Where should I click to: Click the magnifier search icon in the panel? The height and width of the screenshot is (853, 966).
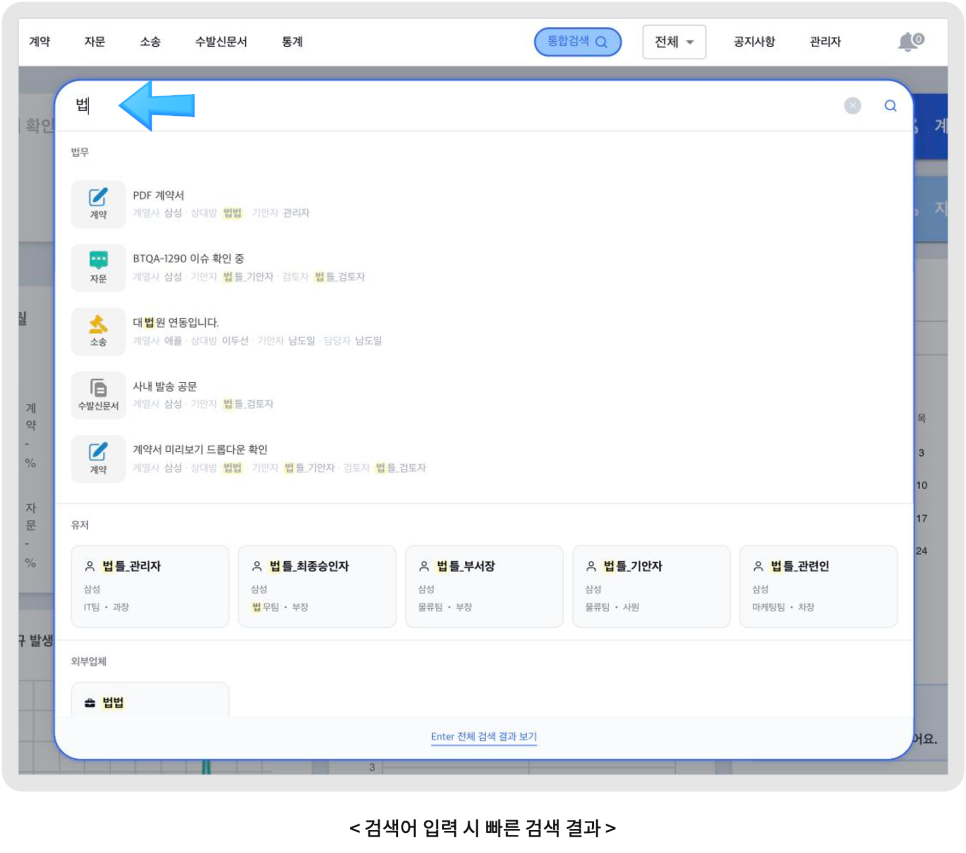click(890, 106)
